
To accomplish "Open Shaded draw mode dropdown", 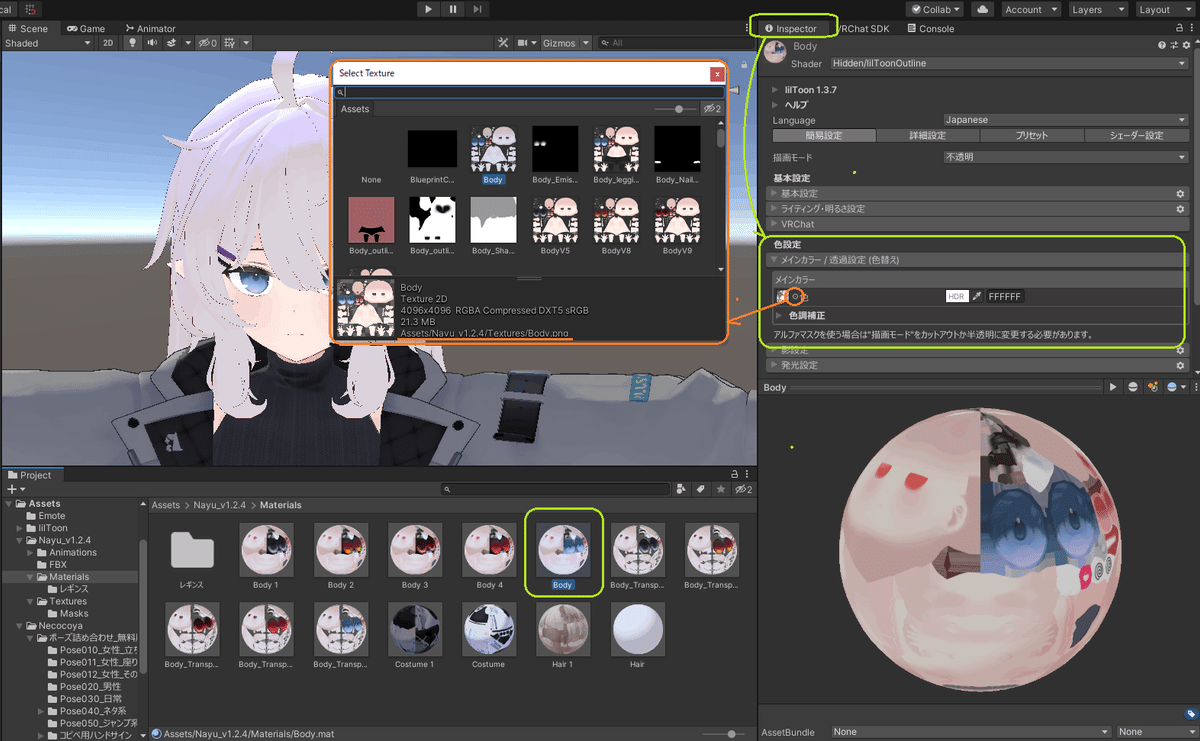I will (x=47, y=43).
